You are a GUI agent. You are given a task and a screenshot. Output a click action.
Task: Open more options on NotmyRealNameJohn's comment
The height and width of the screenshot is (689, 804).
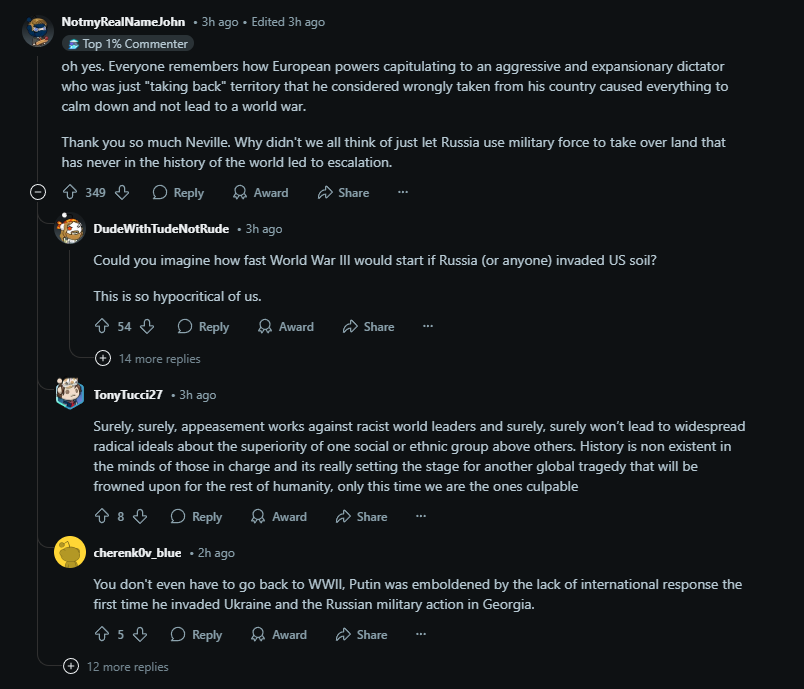tap(403, 192)
